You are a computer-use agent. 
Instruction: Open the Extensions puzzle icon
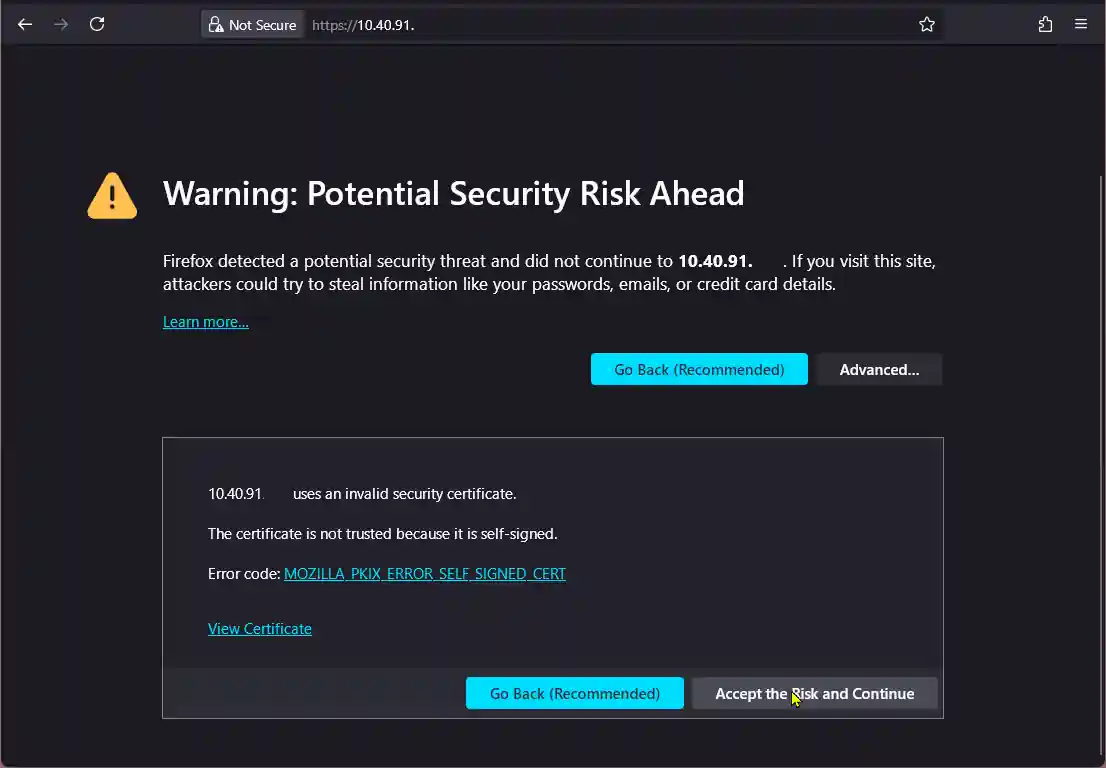[x=1045, y=25]
